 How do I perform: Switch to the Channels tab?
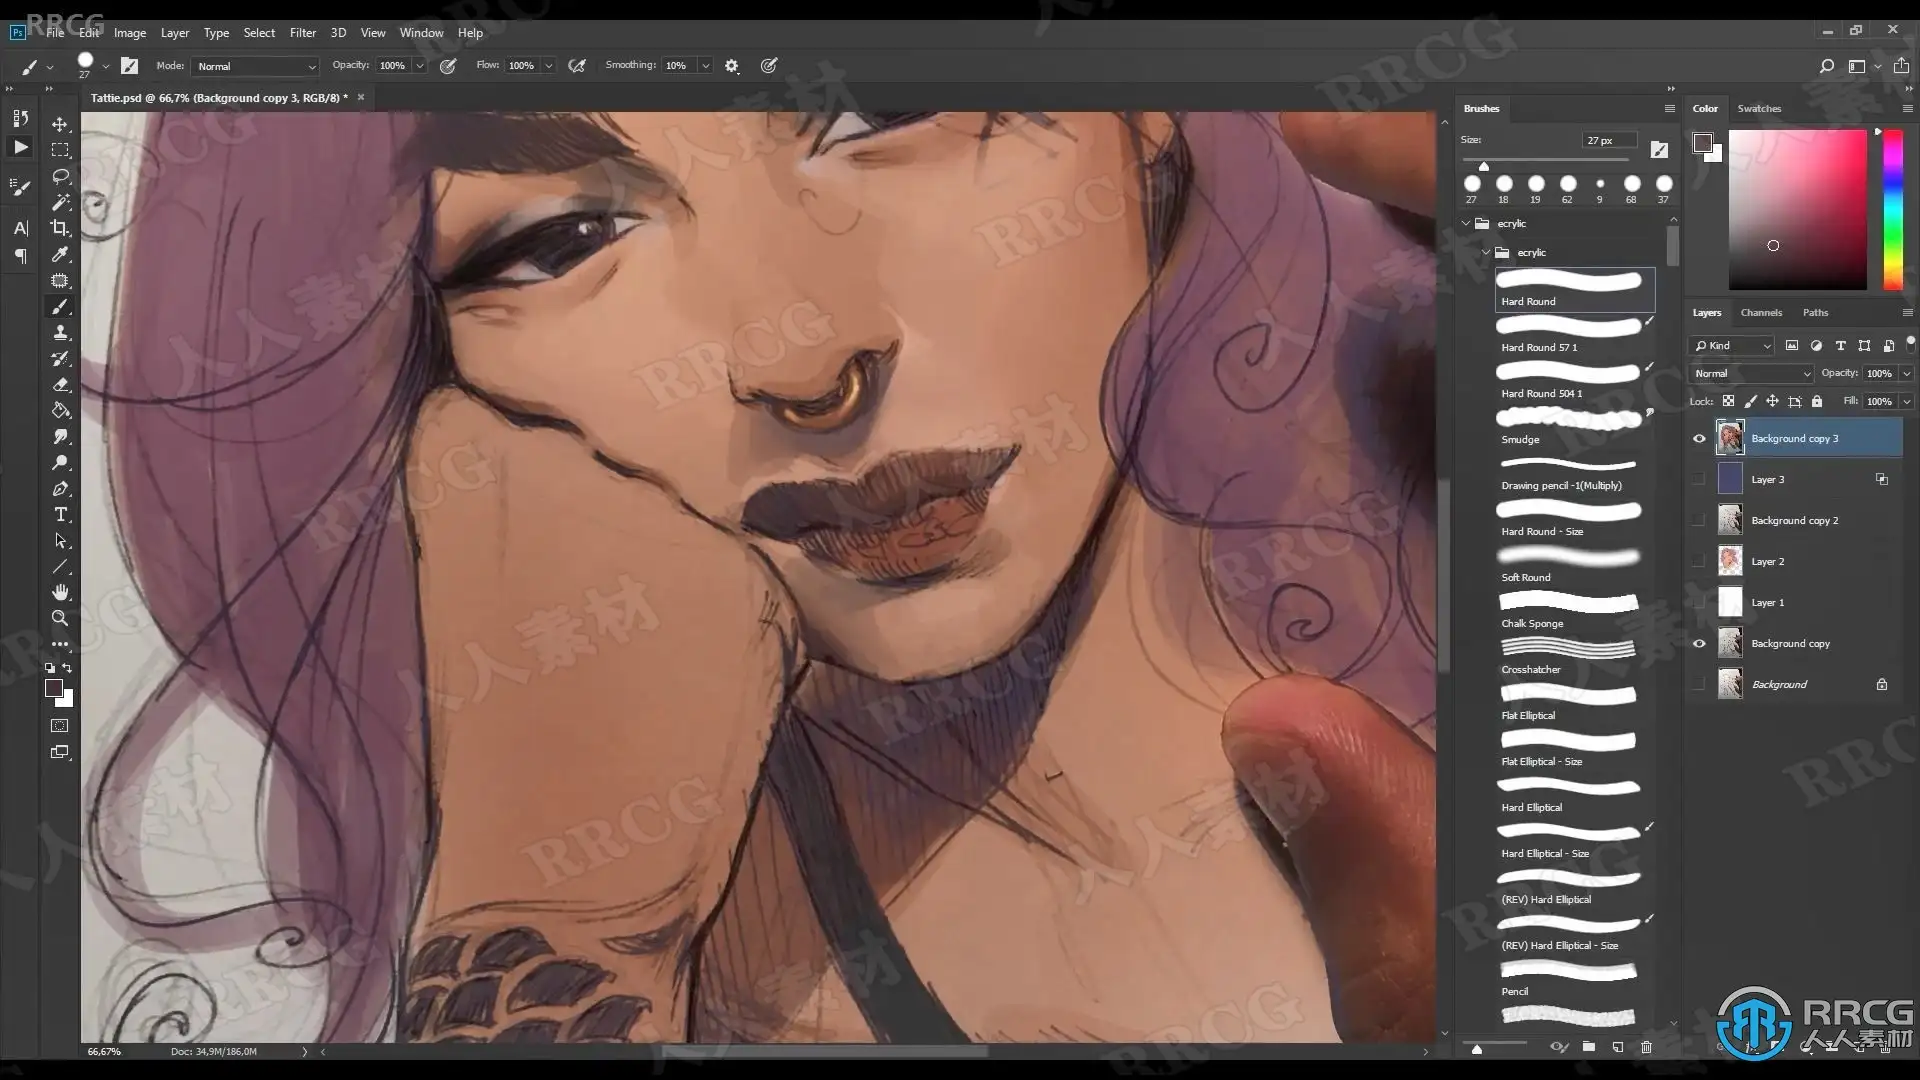click(1761, 313)
